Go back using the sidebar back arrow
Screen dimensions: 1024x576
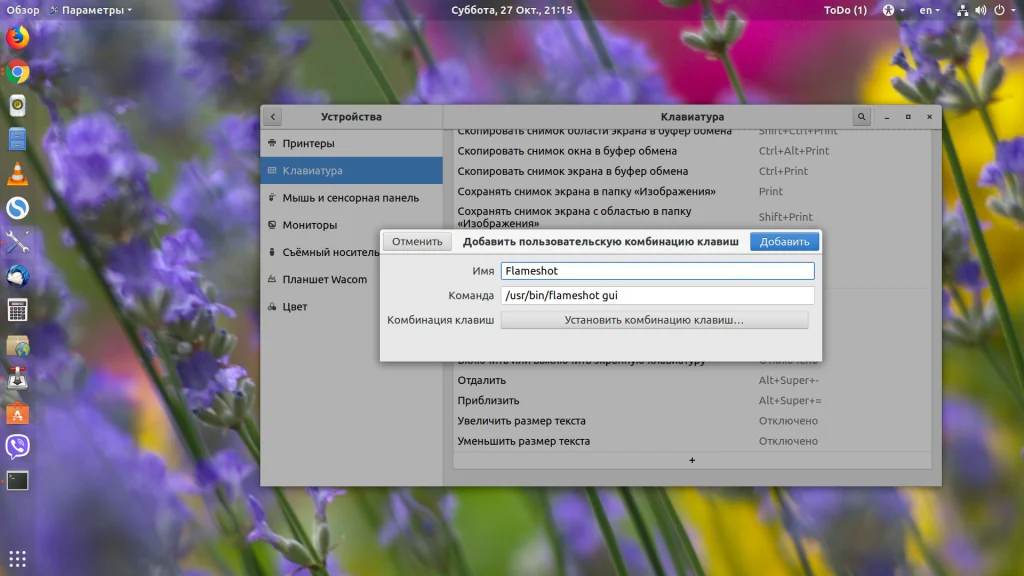click(273, 117)
